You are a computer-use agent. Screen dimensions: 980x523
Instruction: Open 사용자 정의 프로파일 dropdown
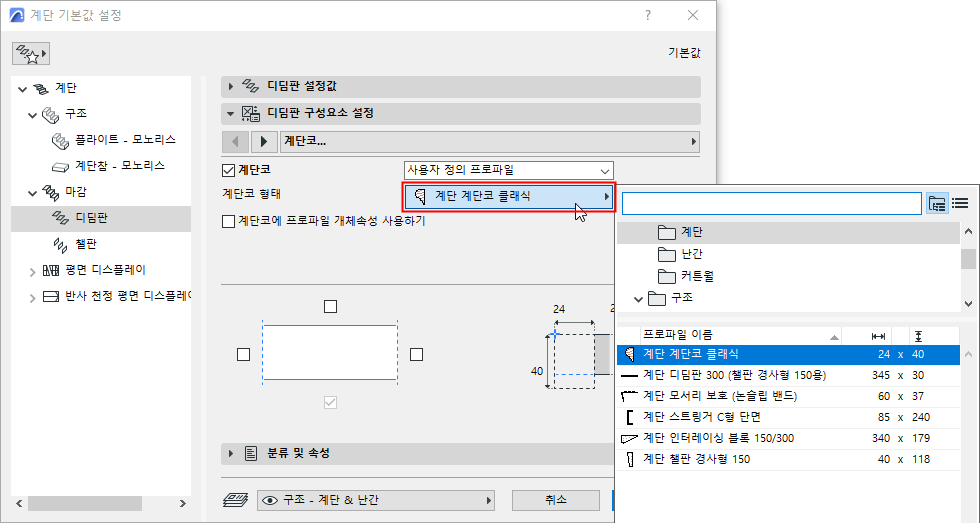pos(509,170)
